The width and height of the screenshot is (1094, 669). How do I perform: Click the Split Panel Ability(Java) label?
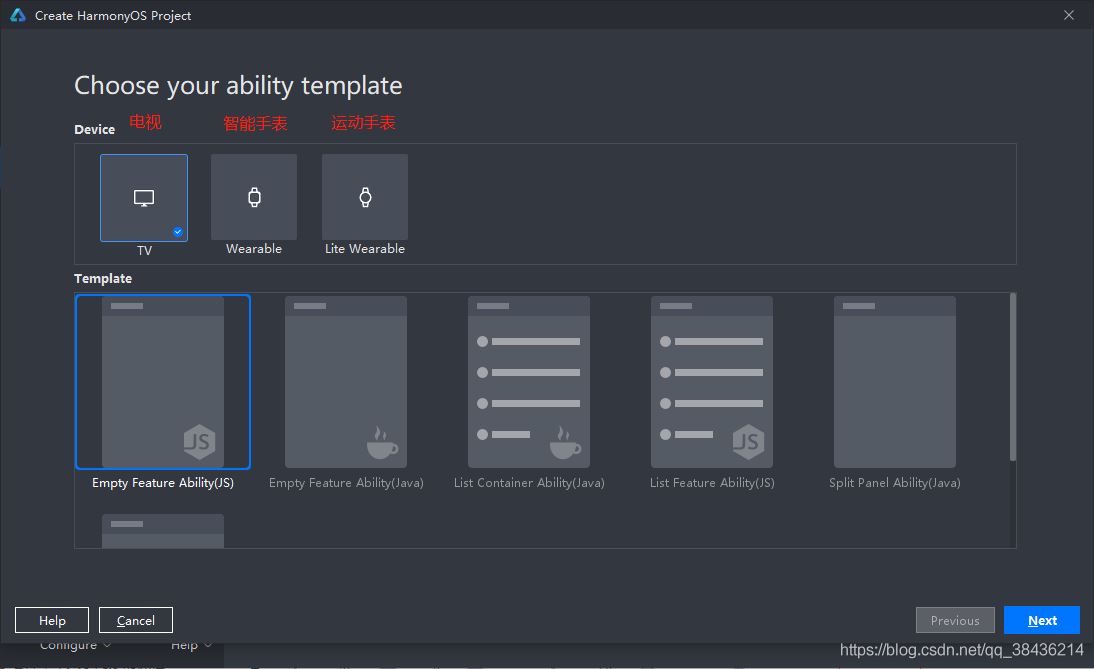[894, 483]
